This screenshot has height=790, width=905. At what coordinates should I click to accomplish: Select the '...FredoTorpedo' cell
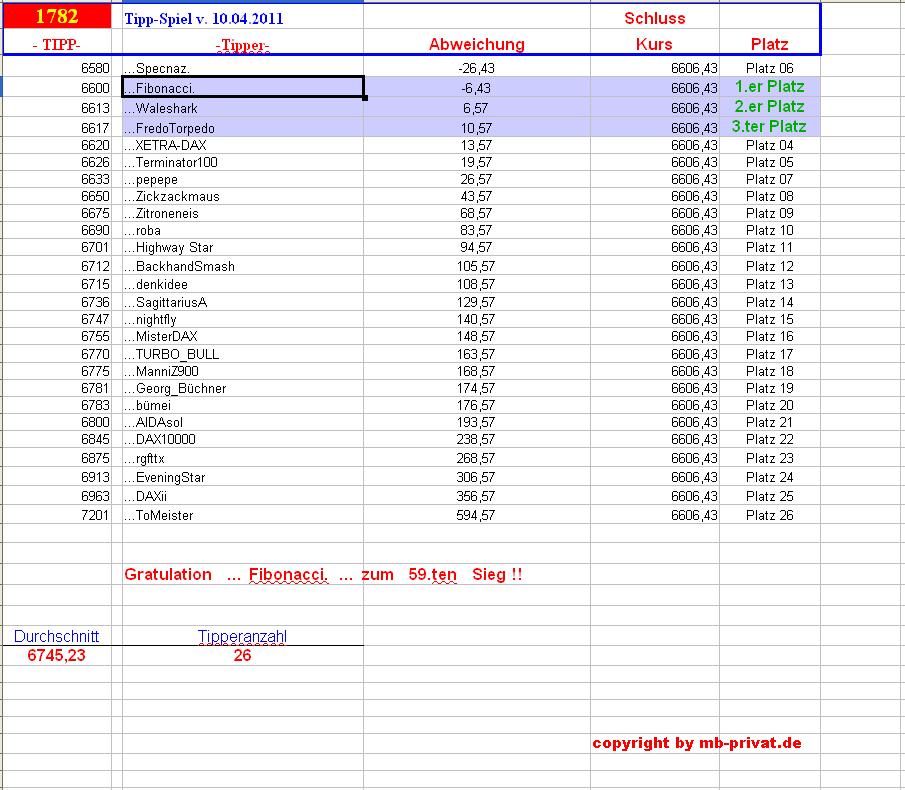click(243, 128)
